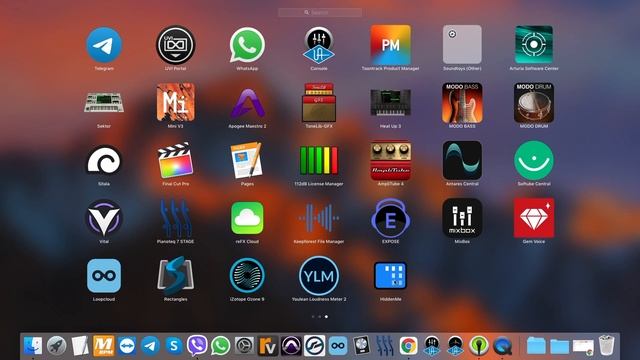Viewport: 640px width, 360px height.
Task: Open iZotope Ozone 9
Action: [247, 276]
